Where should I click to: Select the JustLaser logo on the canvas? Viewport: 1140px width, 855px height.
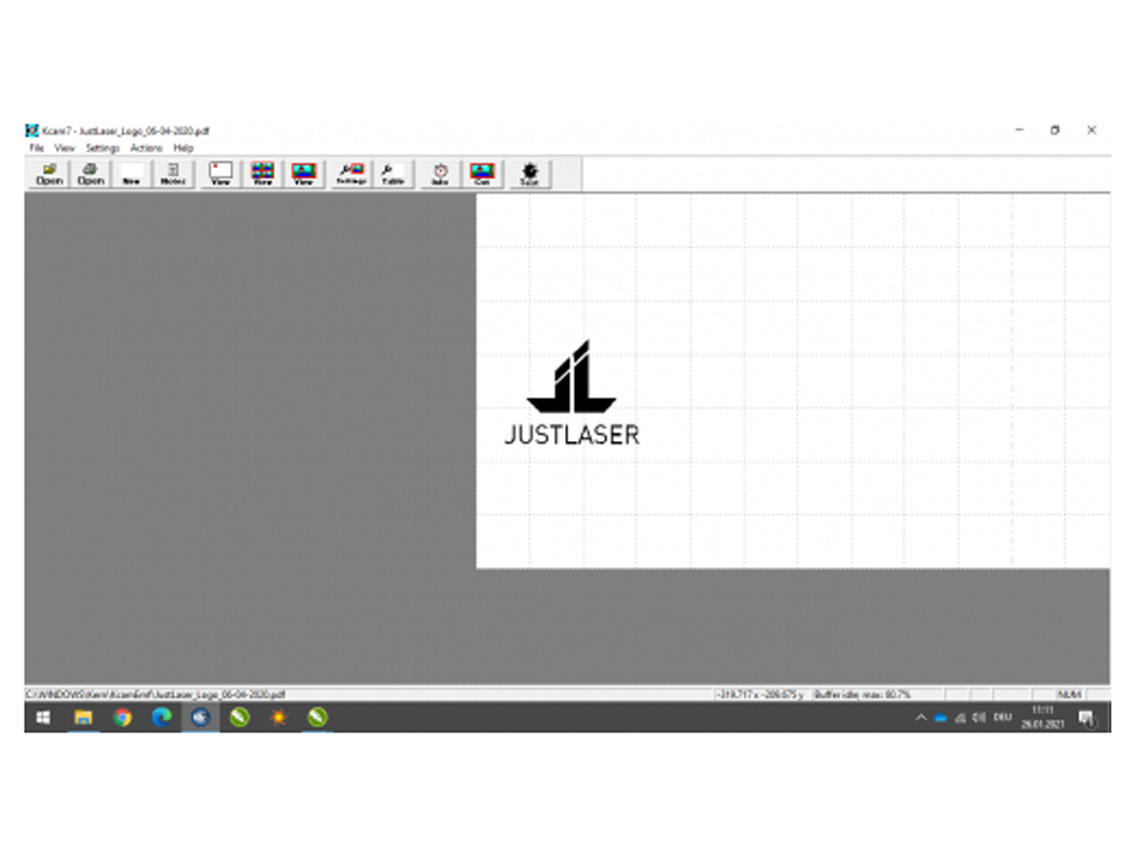[571, 392]
